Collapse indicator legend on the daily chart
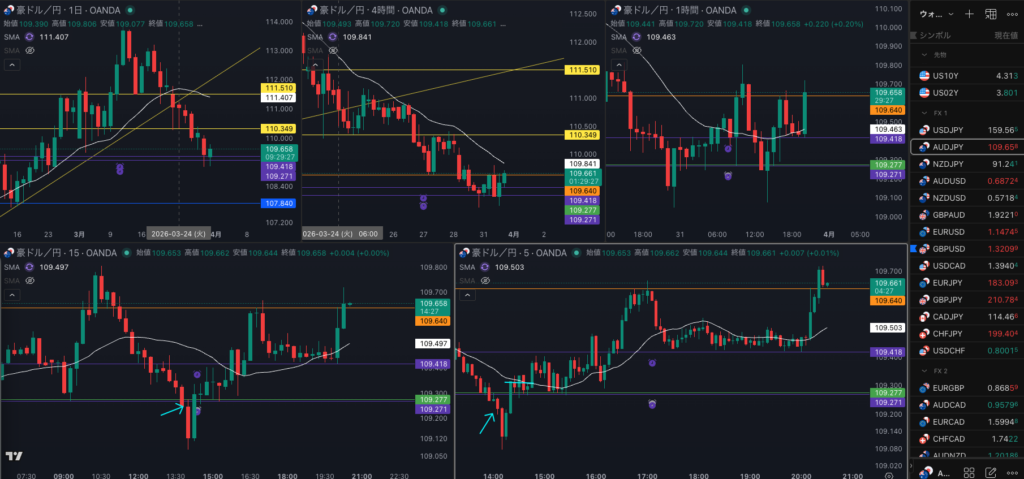 point(10,64)
